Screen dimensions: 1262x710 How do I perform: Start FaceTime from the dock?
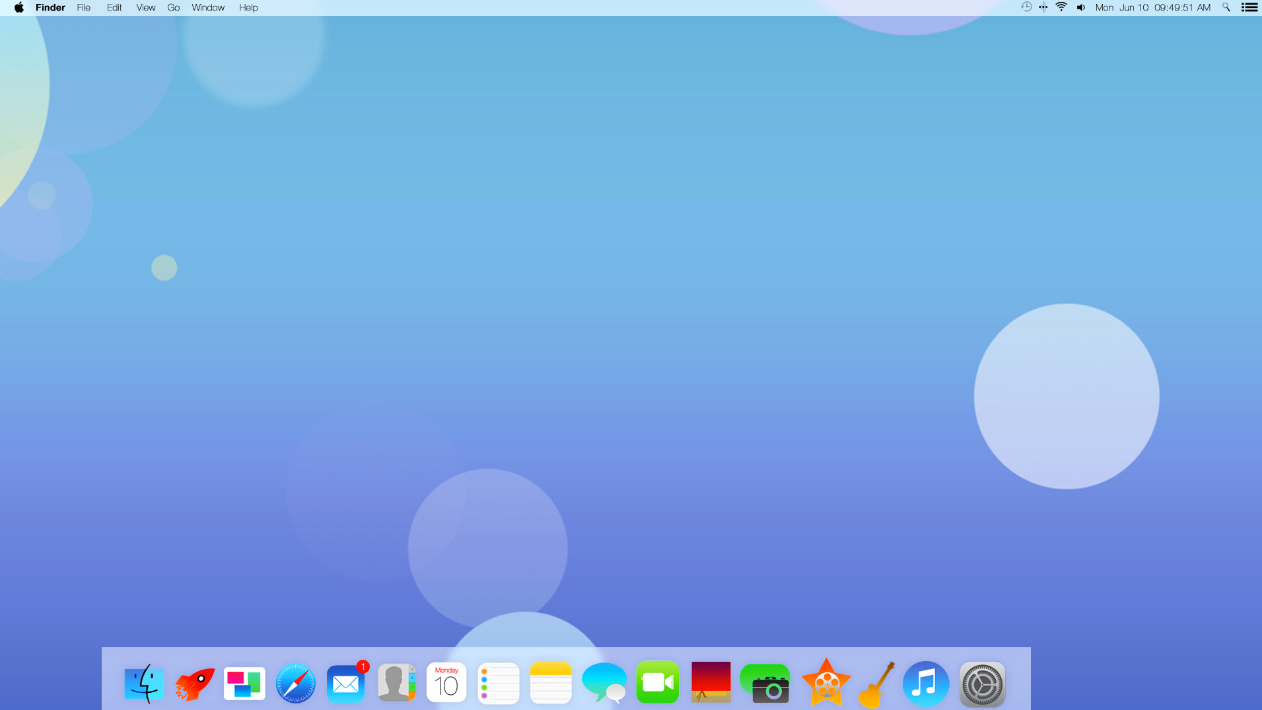click(x=658, y=683)
